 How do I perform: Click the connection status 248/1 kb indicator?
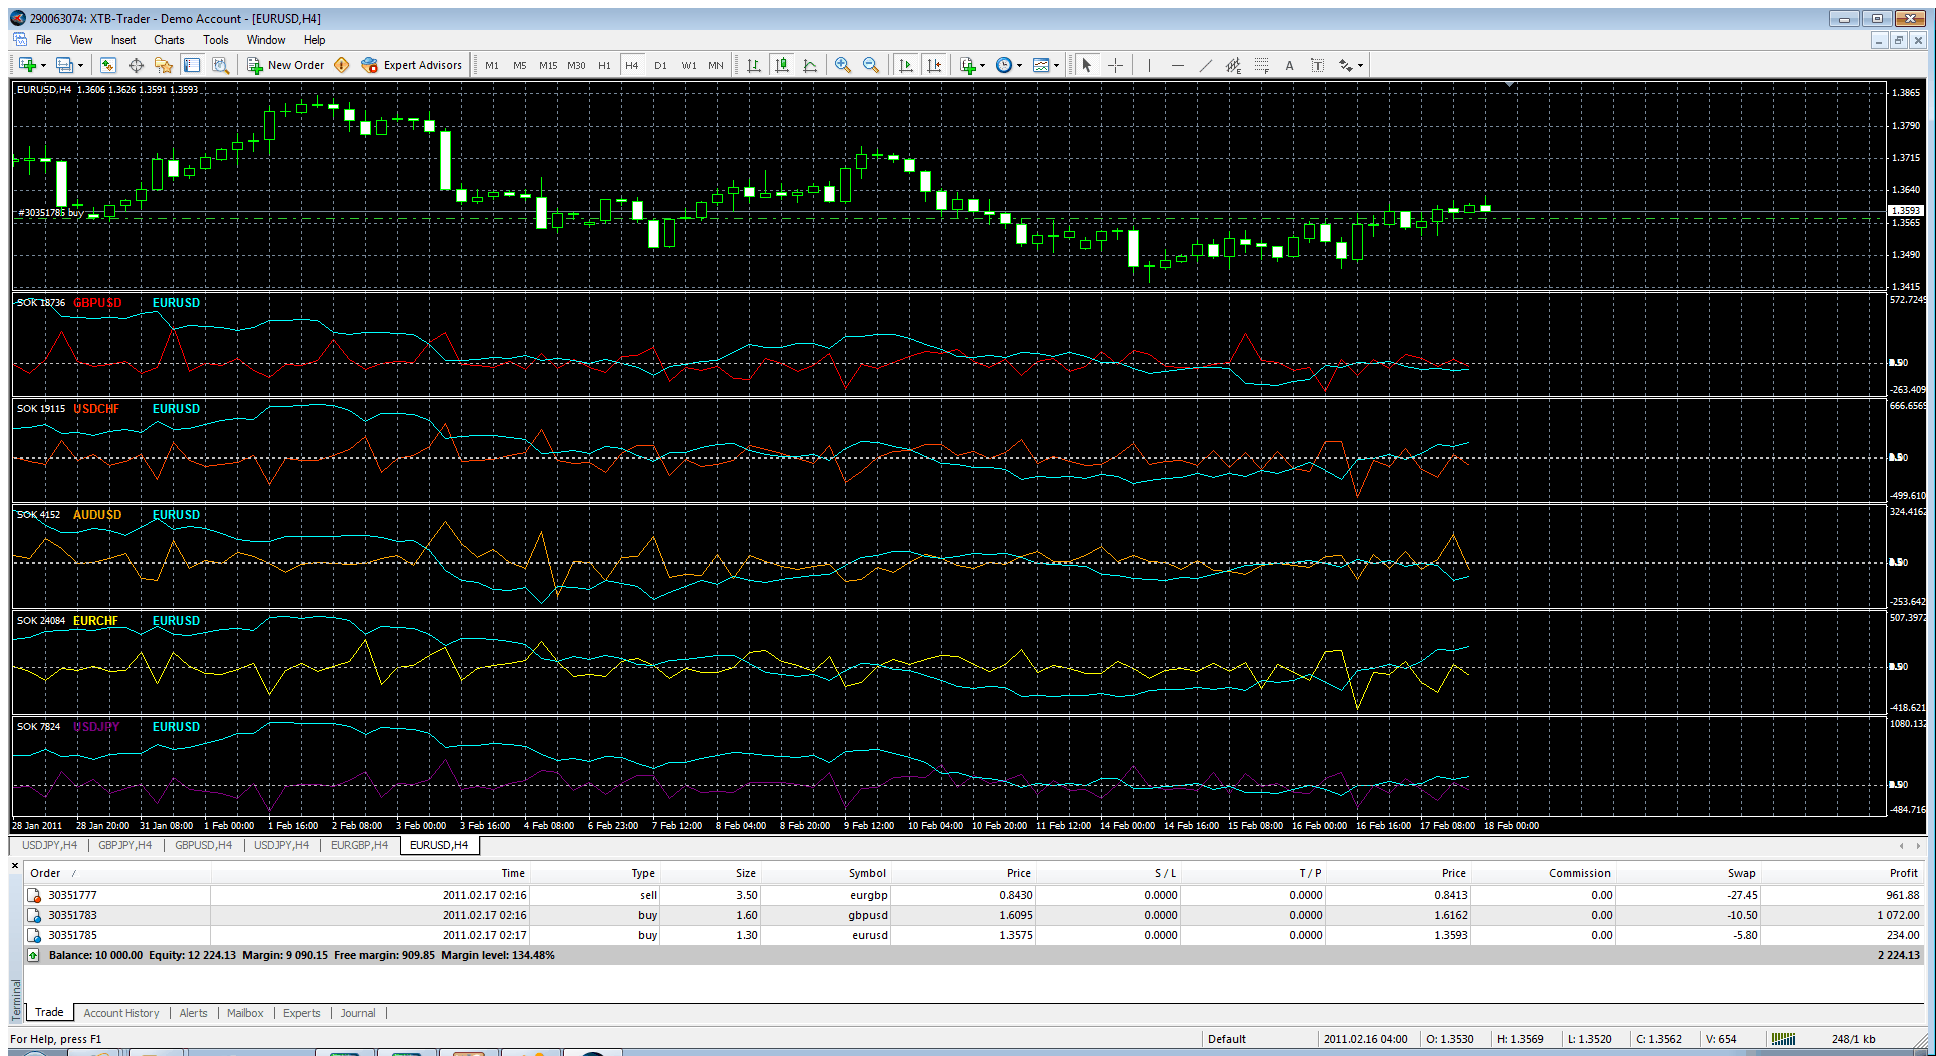click(1853, 1039)
